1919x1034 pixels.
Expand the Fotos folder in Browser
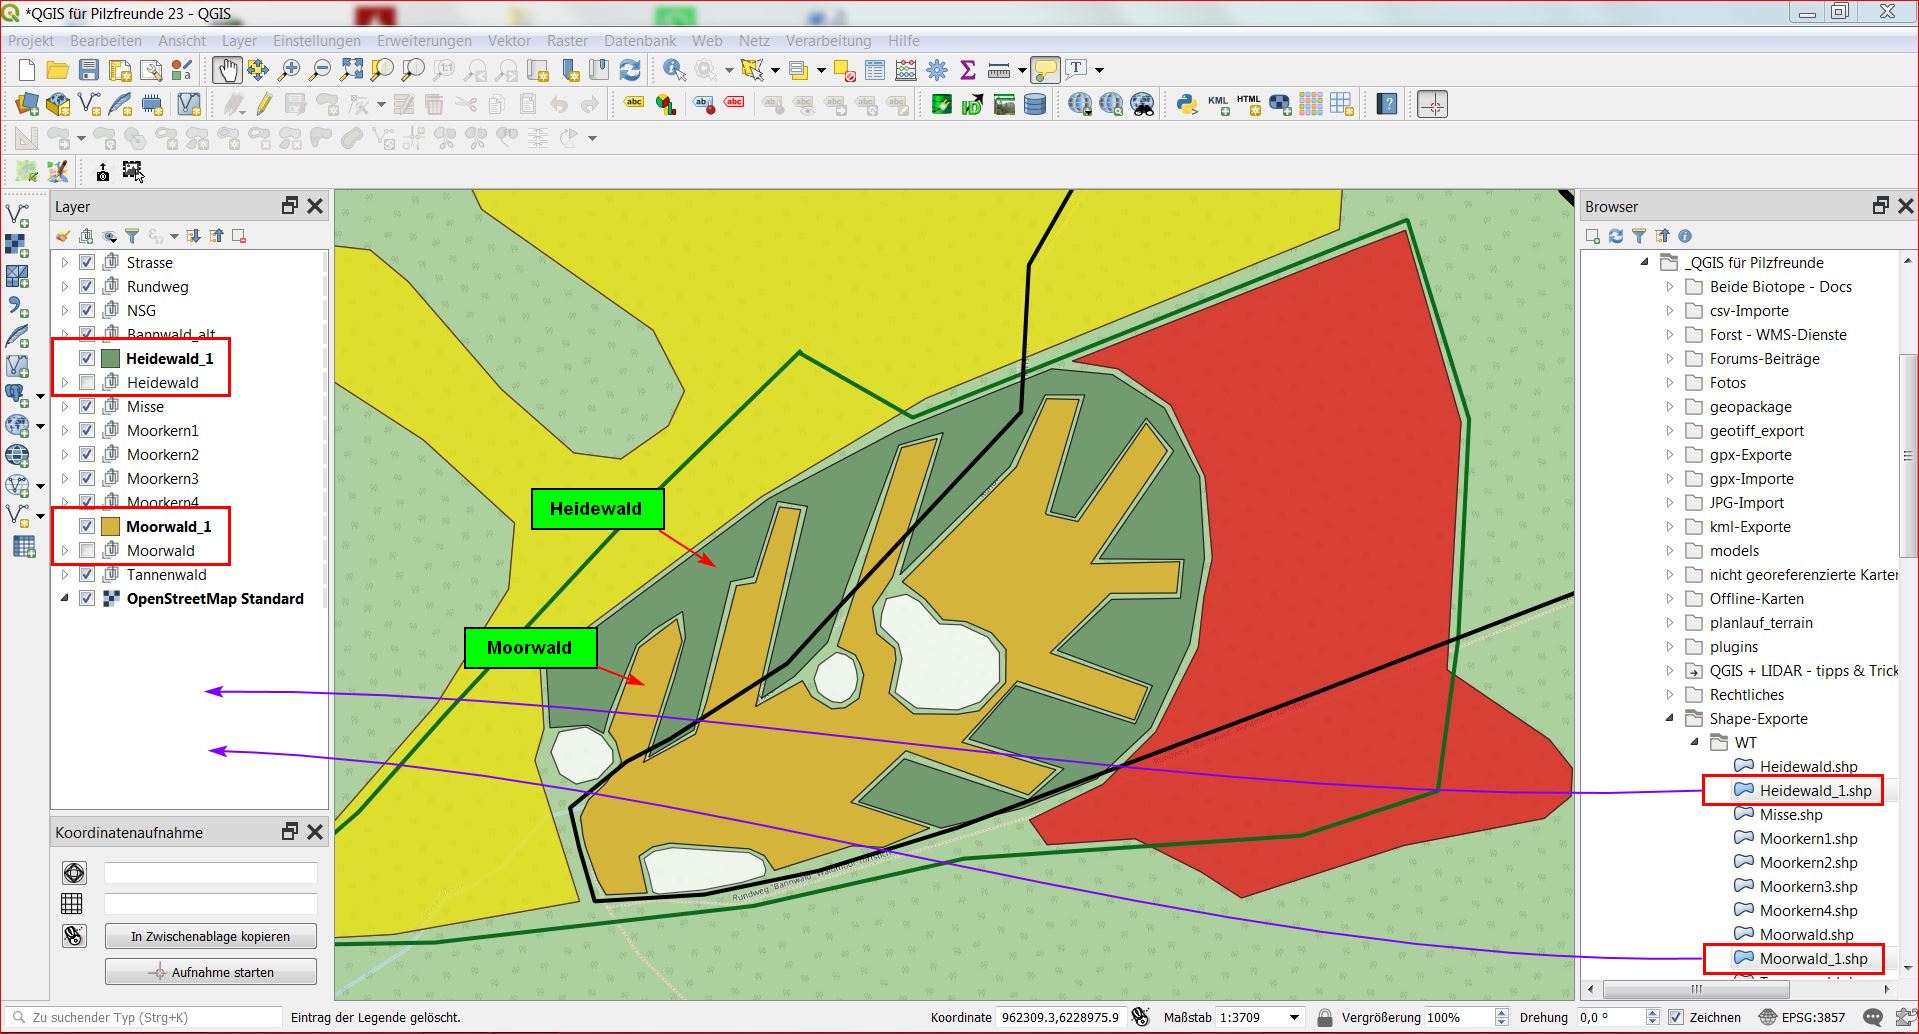pos(1669,383)
